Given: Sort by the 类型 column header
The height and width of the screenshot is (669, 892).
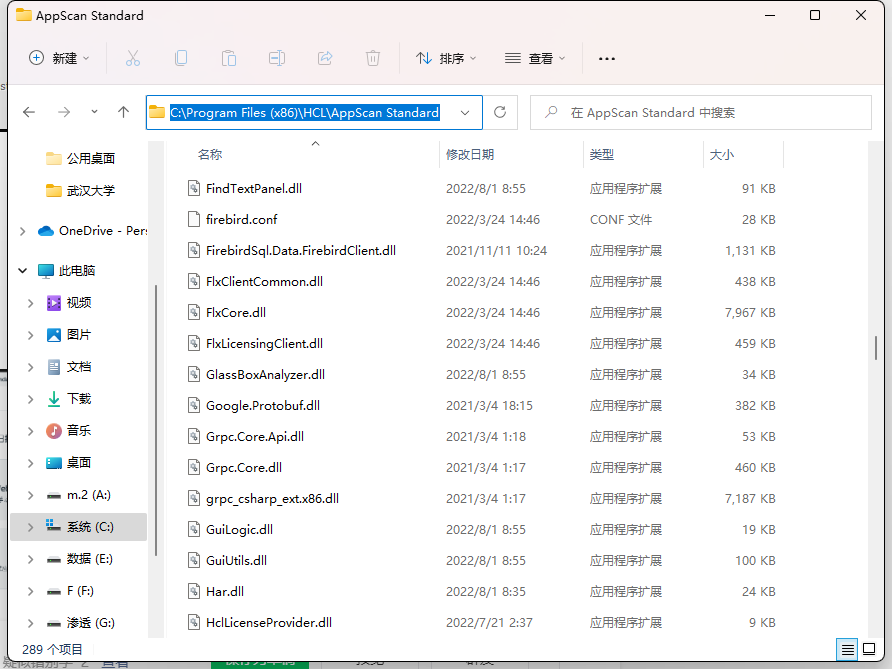Looking at the screenshot, I should 602,155.
